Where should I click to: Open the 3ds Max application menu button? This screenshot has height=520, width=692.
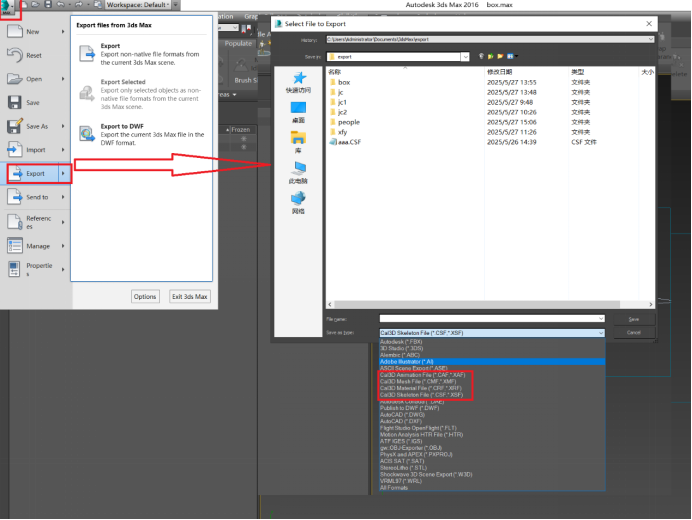(8, 7)
